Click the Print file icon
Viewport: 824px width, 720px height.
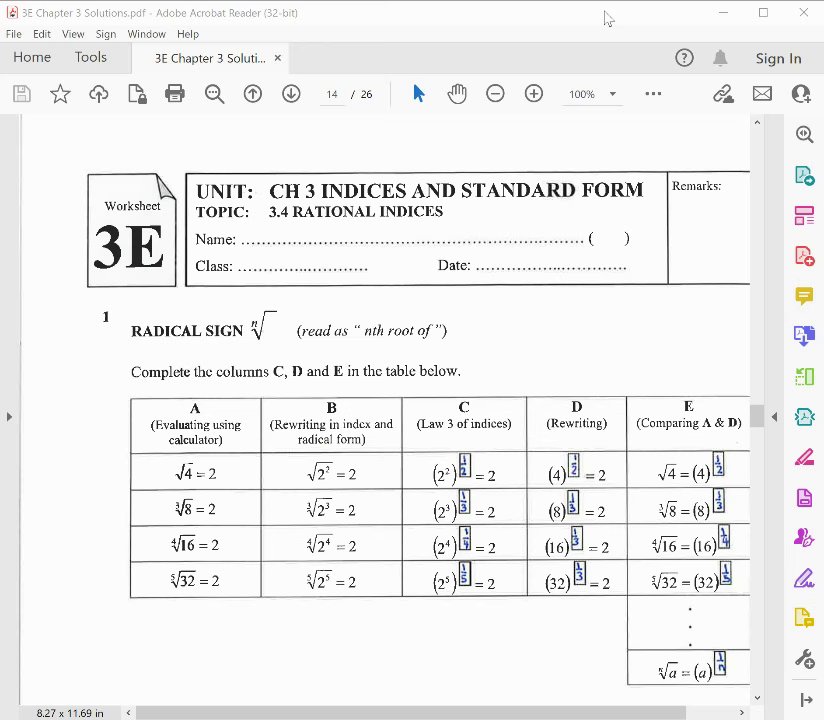tap(174, 94)
